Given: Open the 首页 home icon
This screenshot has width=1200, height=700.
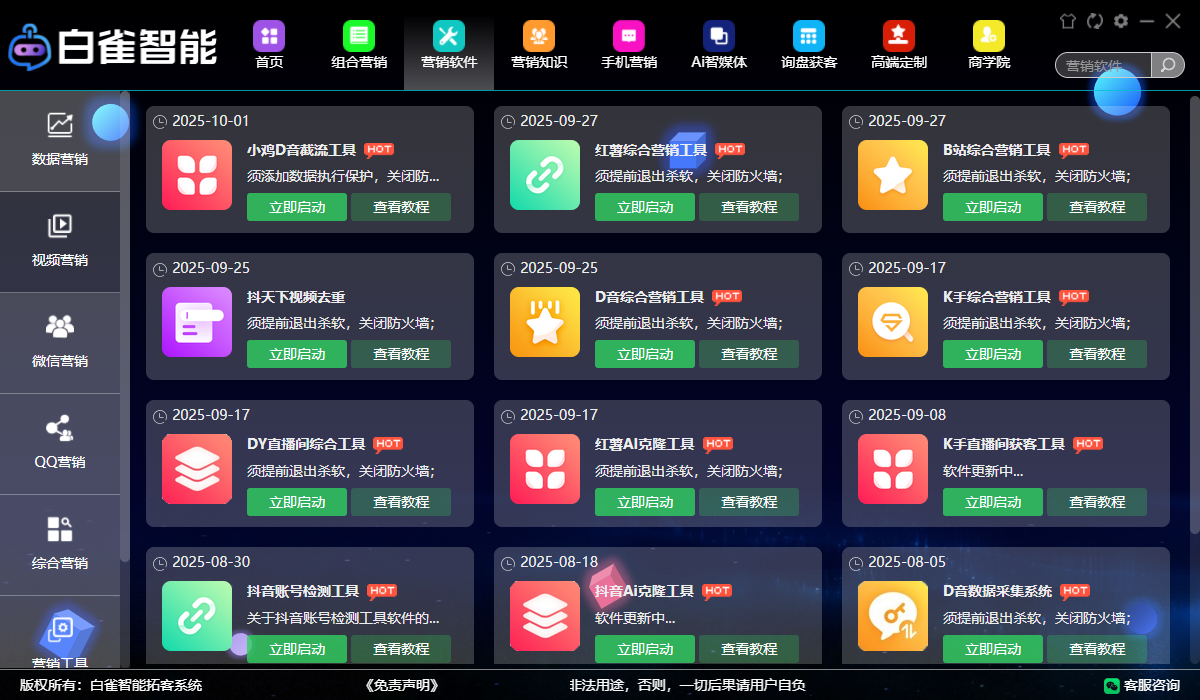Looking at the screenshot, I should (269, 37).
